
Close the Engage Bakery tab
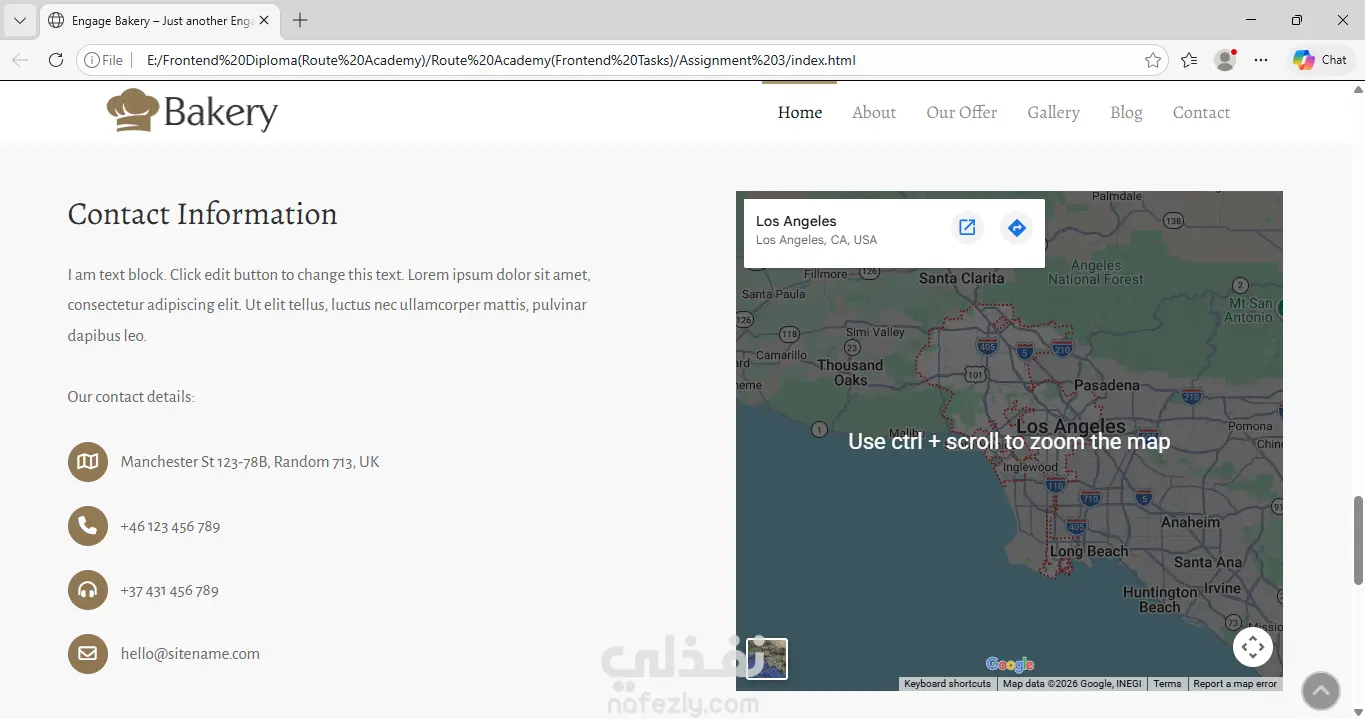point(263,20)
